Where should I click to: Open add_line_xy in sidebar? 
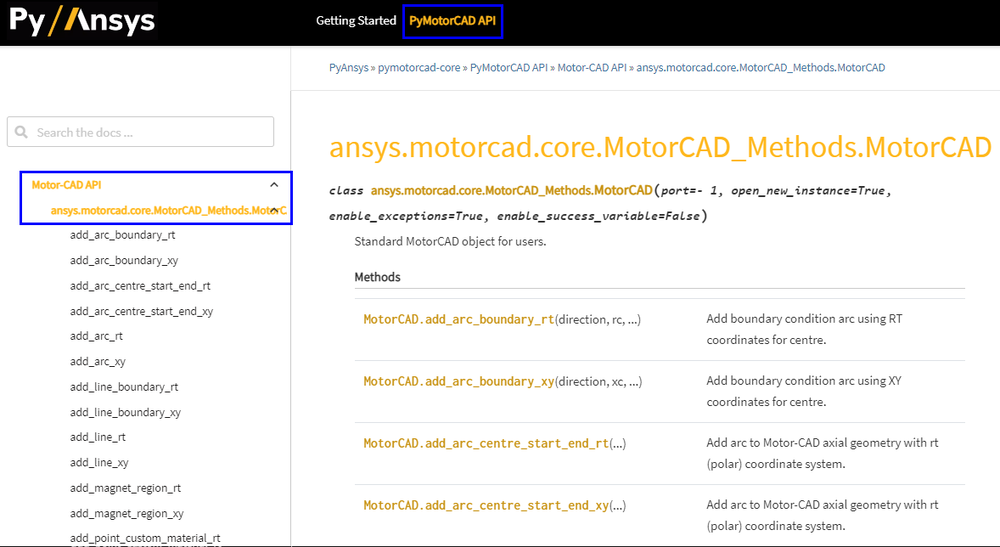click(x=99, y=463)
